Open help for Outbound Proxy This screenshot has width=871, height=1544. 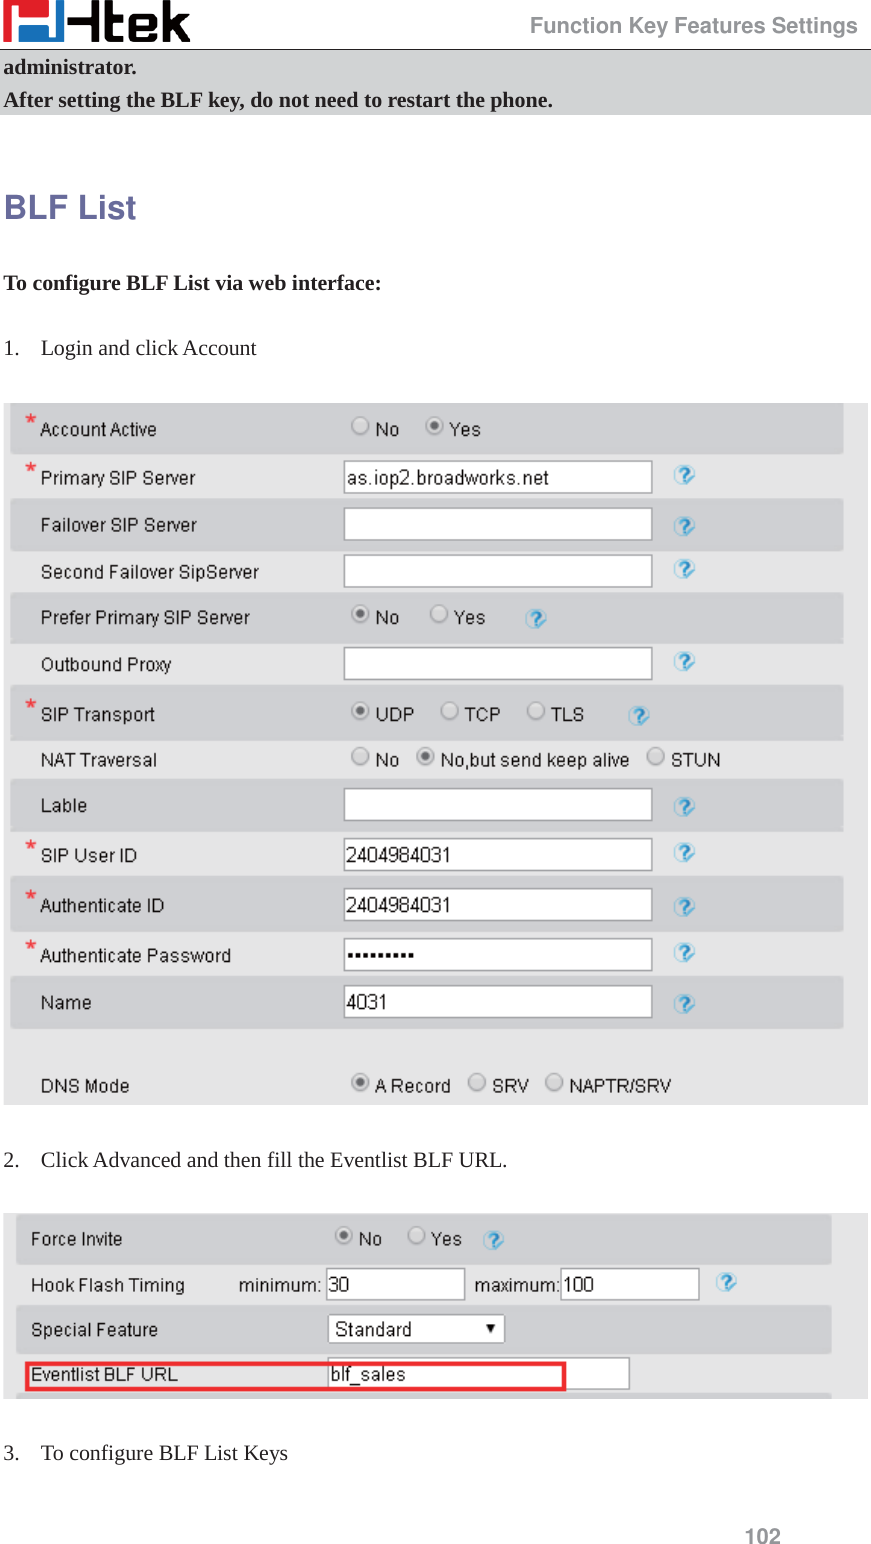pyautogui.click(x=684, y=662)
